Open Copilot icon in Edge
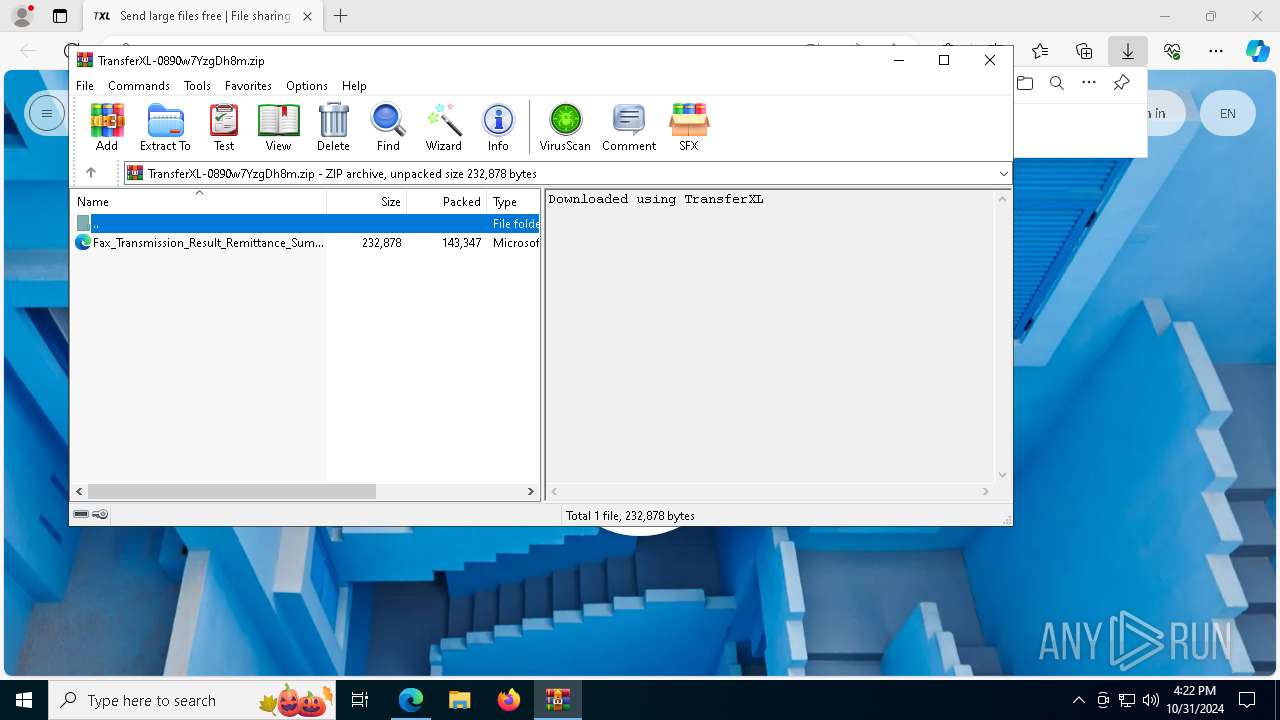 [x=1257, y=51]
